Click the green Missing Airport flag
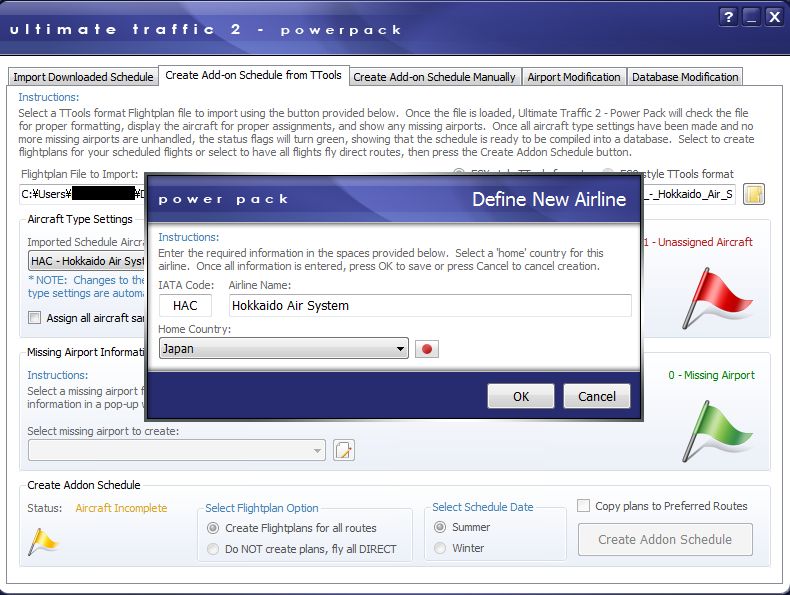 pos(716,431)
